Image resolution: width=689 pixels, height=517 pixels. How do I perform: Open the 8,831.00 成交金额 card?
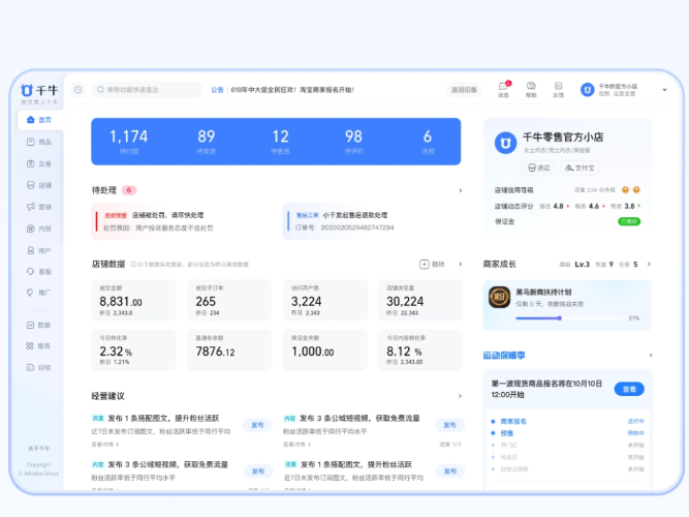(x=134, y=300)
